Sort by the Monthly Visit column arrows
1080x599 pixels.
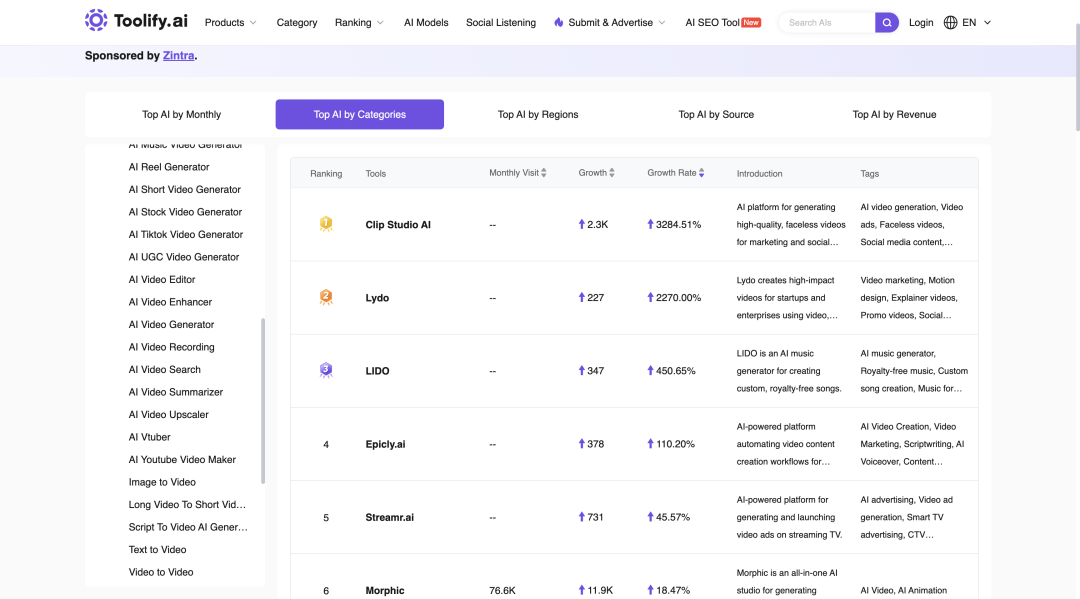click(543, 173)
